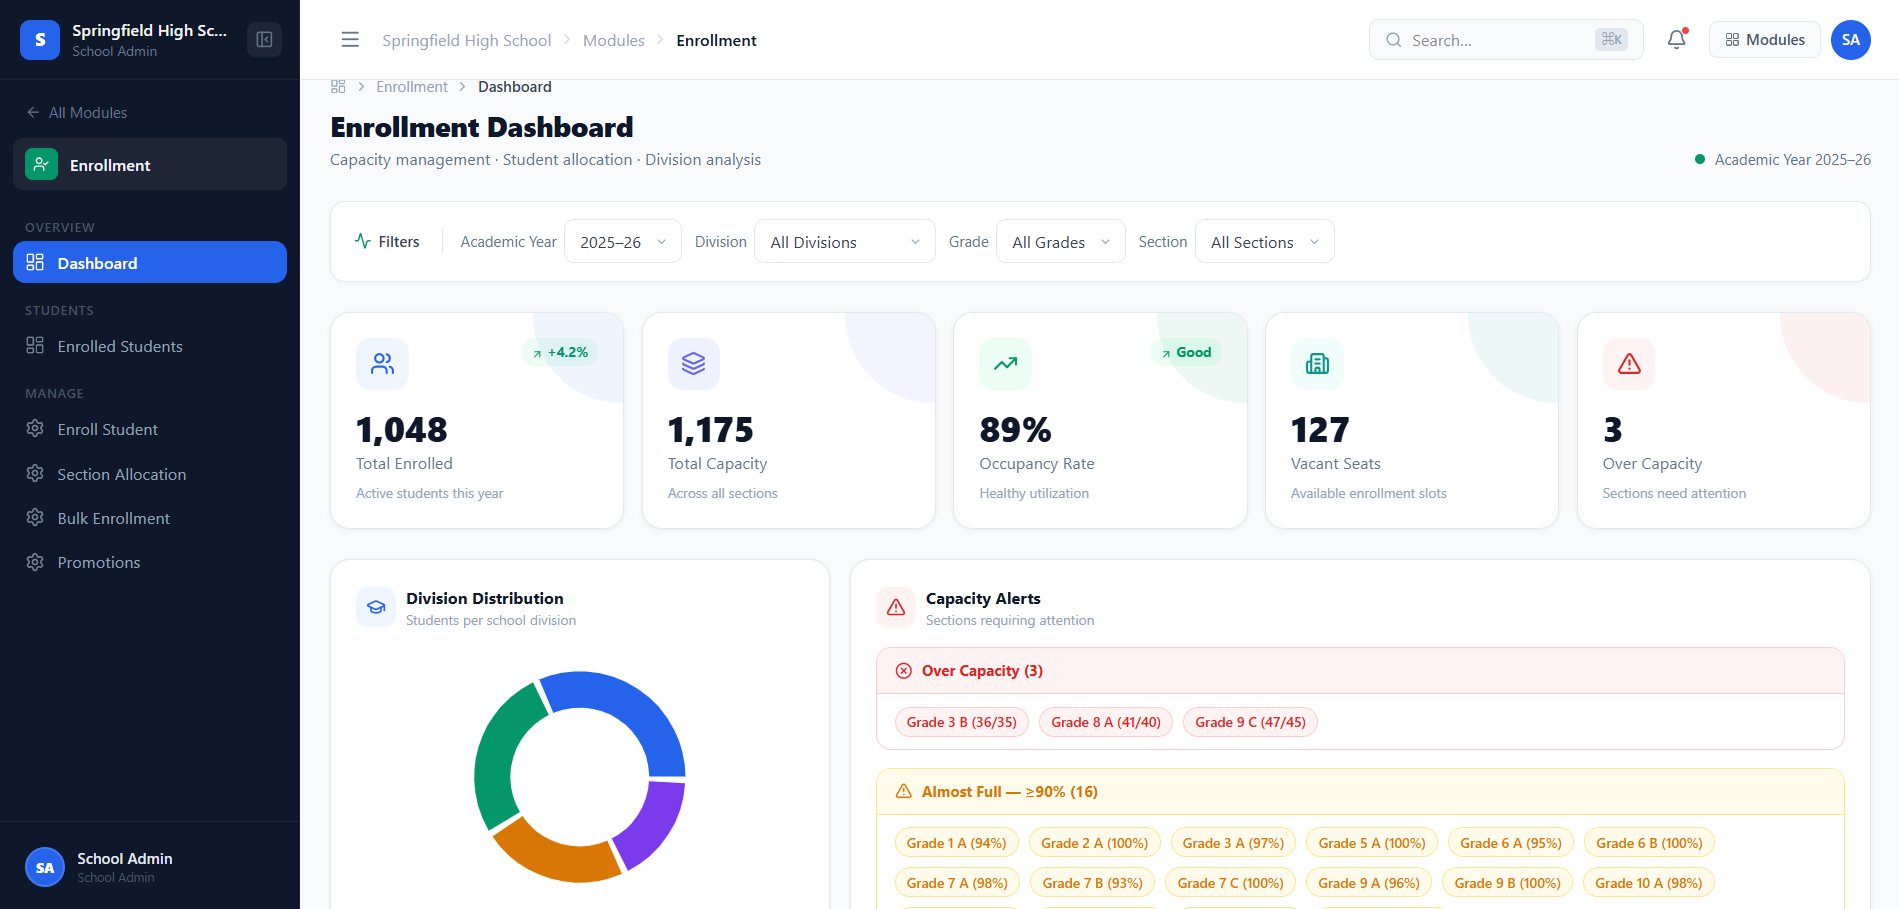Click the Grade 8 A (41/40) chip
The height and width of the screenshot is (909, 1899).
click(1106, 722)
